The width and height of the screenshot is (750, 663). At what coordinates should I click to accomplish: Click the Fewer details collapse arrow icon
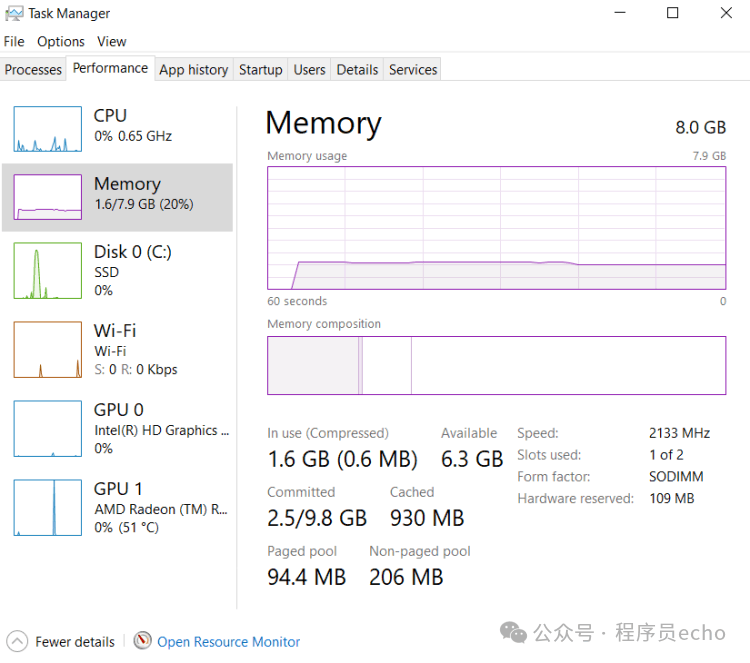17,641
